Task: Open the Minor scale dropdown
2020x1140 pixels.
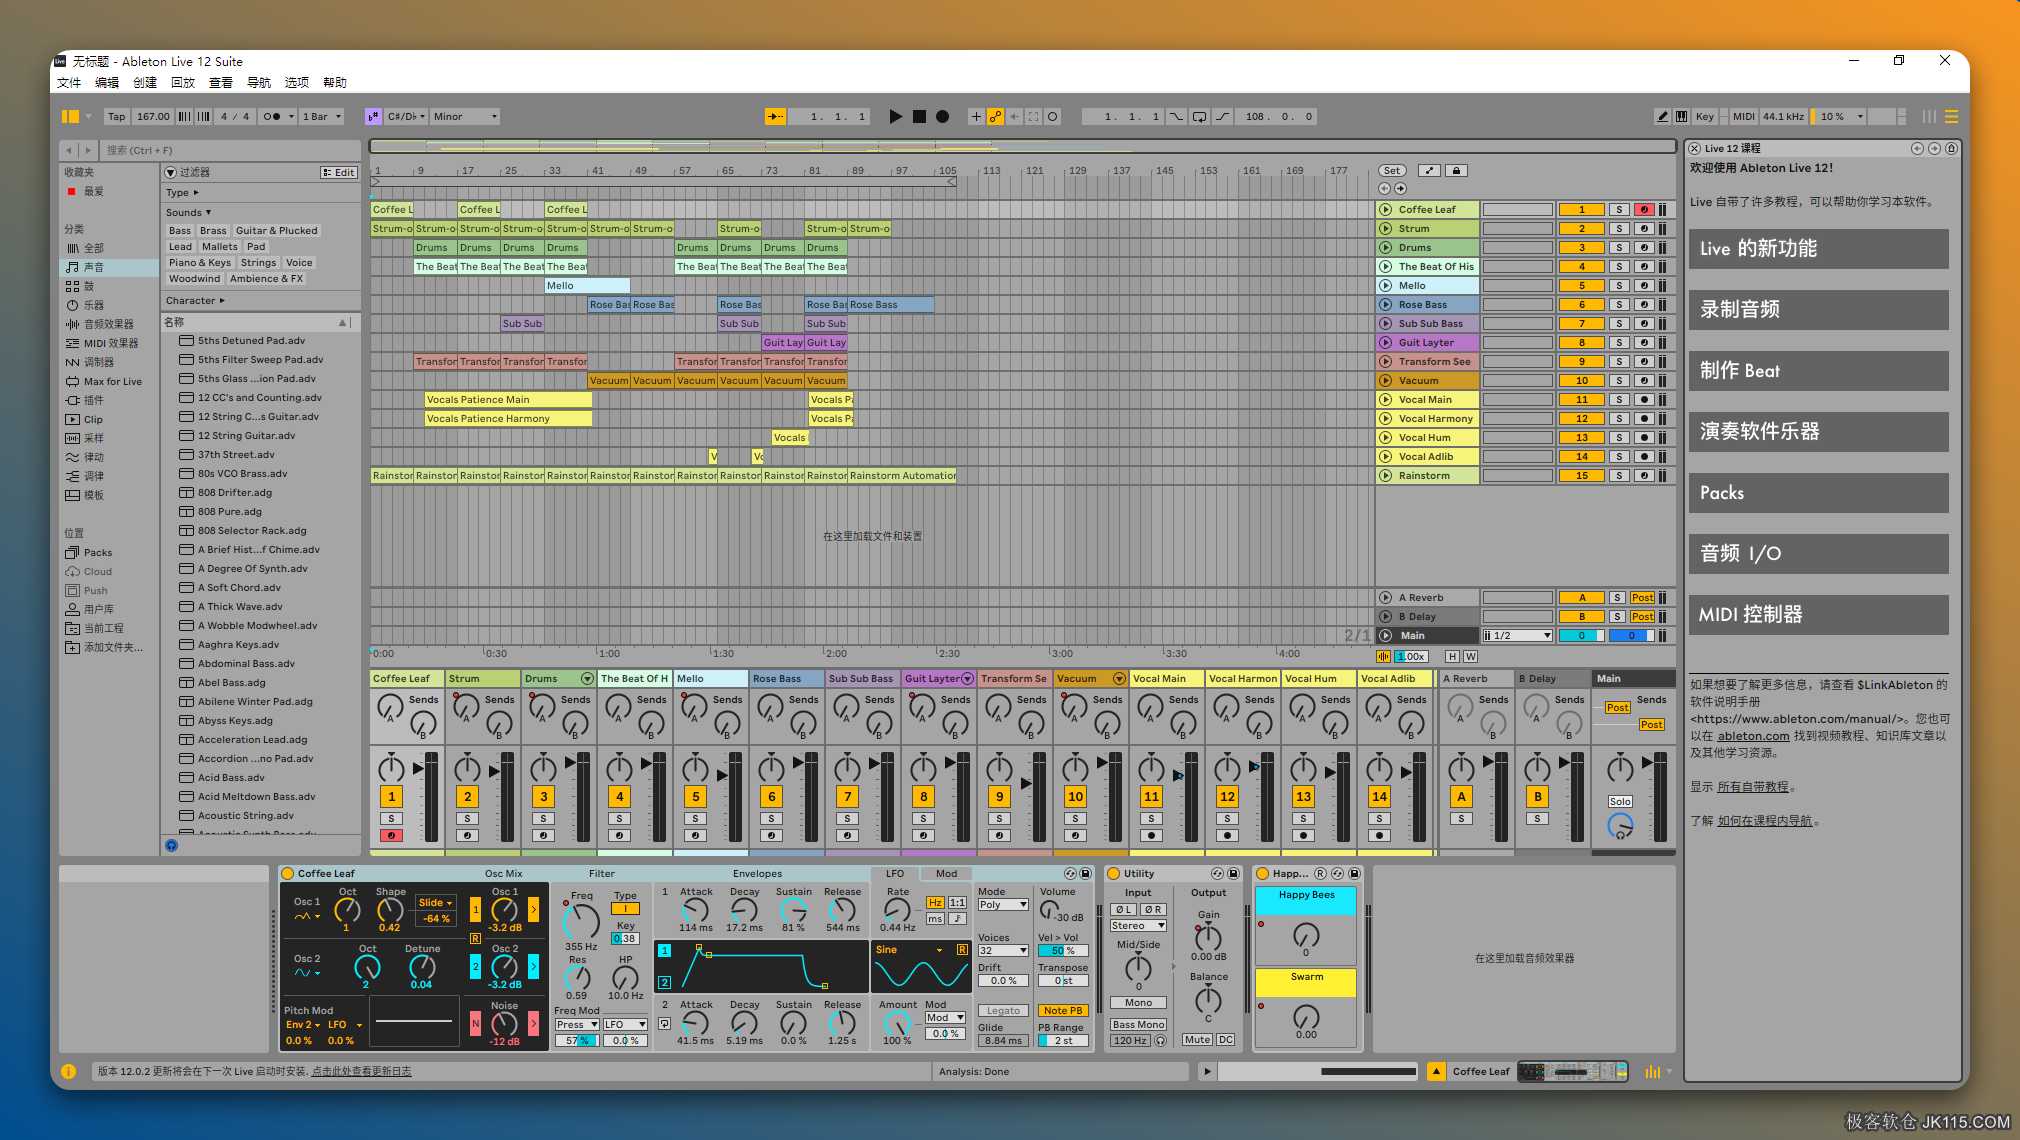Action: (x=465, y=117)
